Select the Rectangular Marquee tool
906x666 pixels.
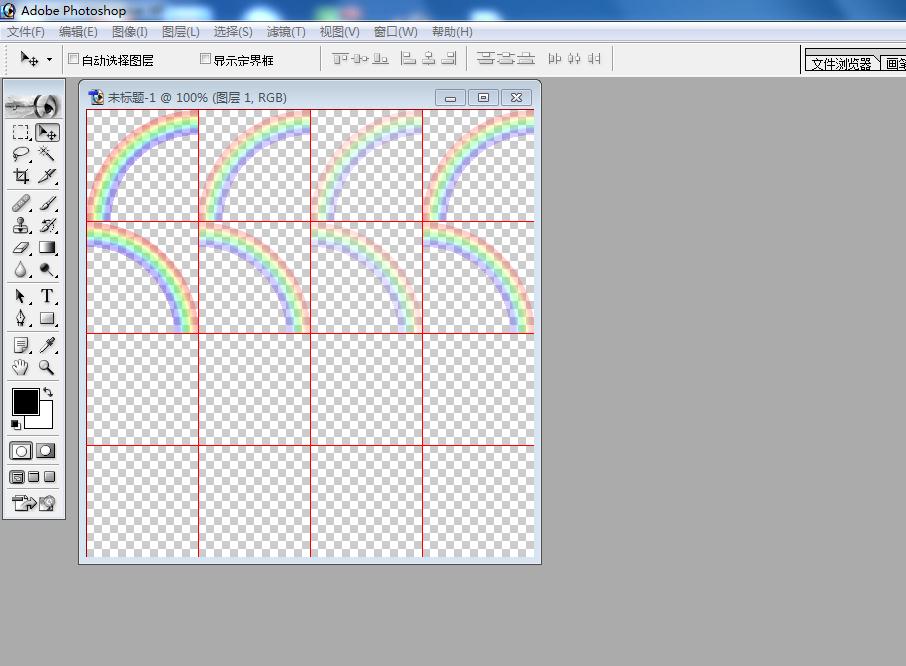(21, 133)
